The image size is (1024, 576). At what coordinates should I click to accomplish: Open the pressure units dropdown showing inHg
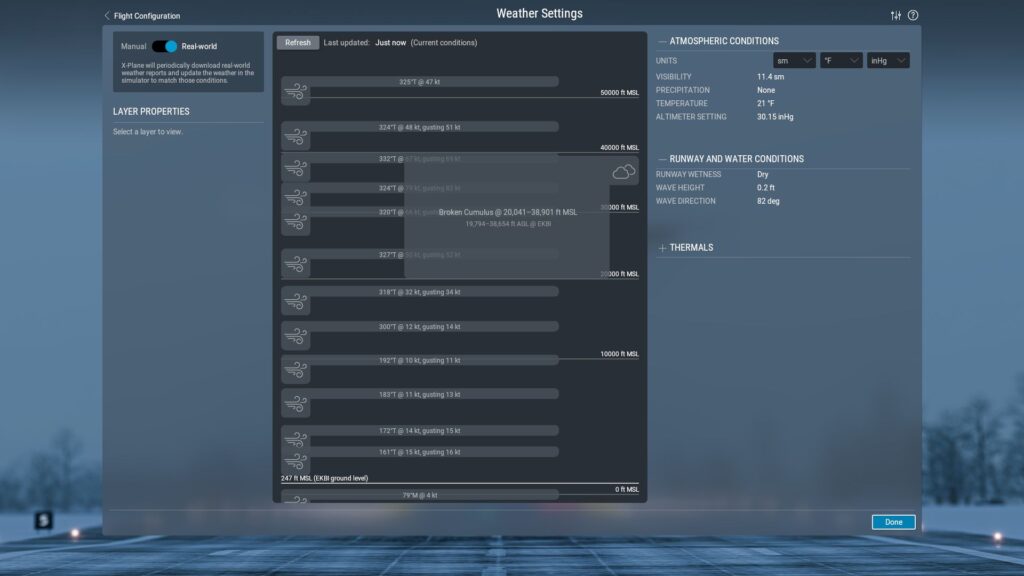click(888, 61)
